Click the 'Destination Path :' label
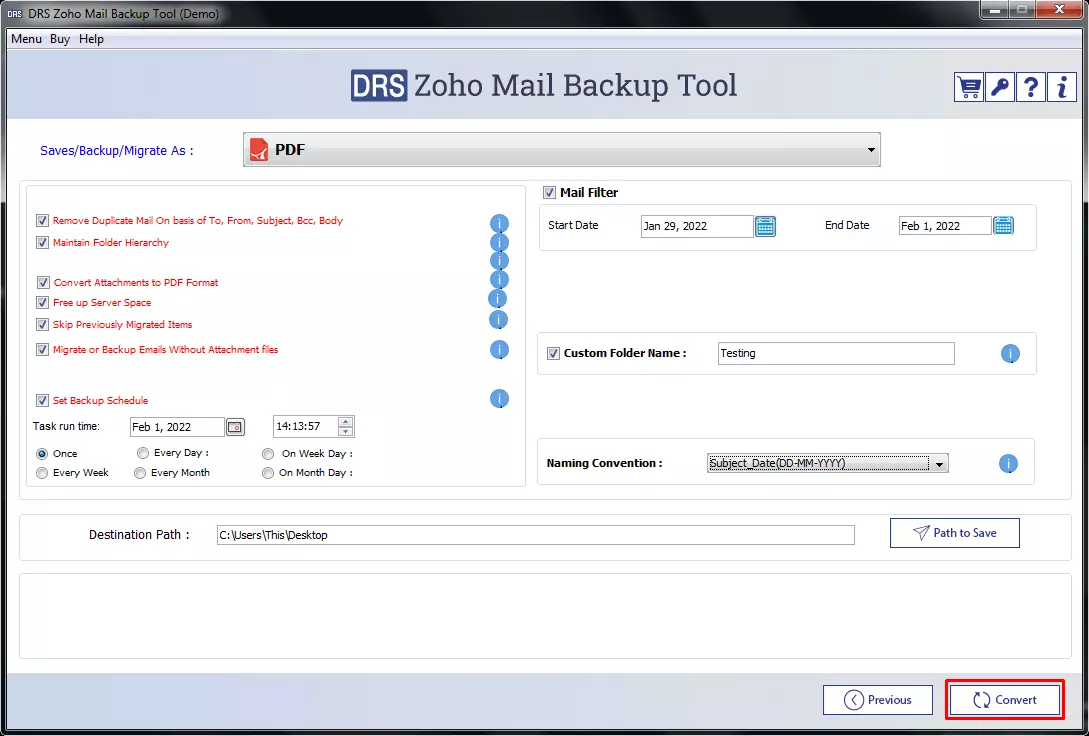 coord(139,535)
